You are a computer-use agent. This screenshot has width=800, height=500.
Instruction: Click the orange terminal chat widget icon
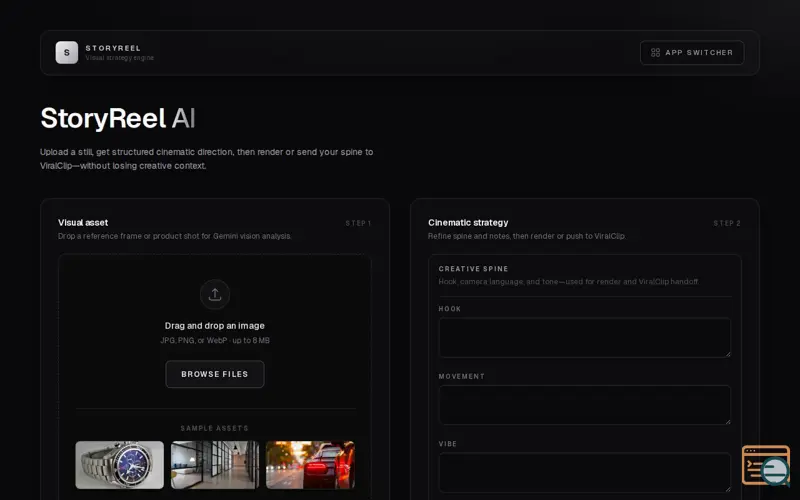pos(766,465)
